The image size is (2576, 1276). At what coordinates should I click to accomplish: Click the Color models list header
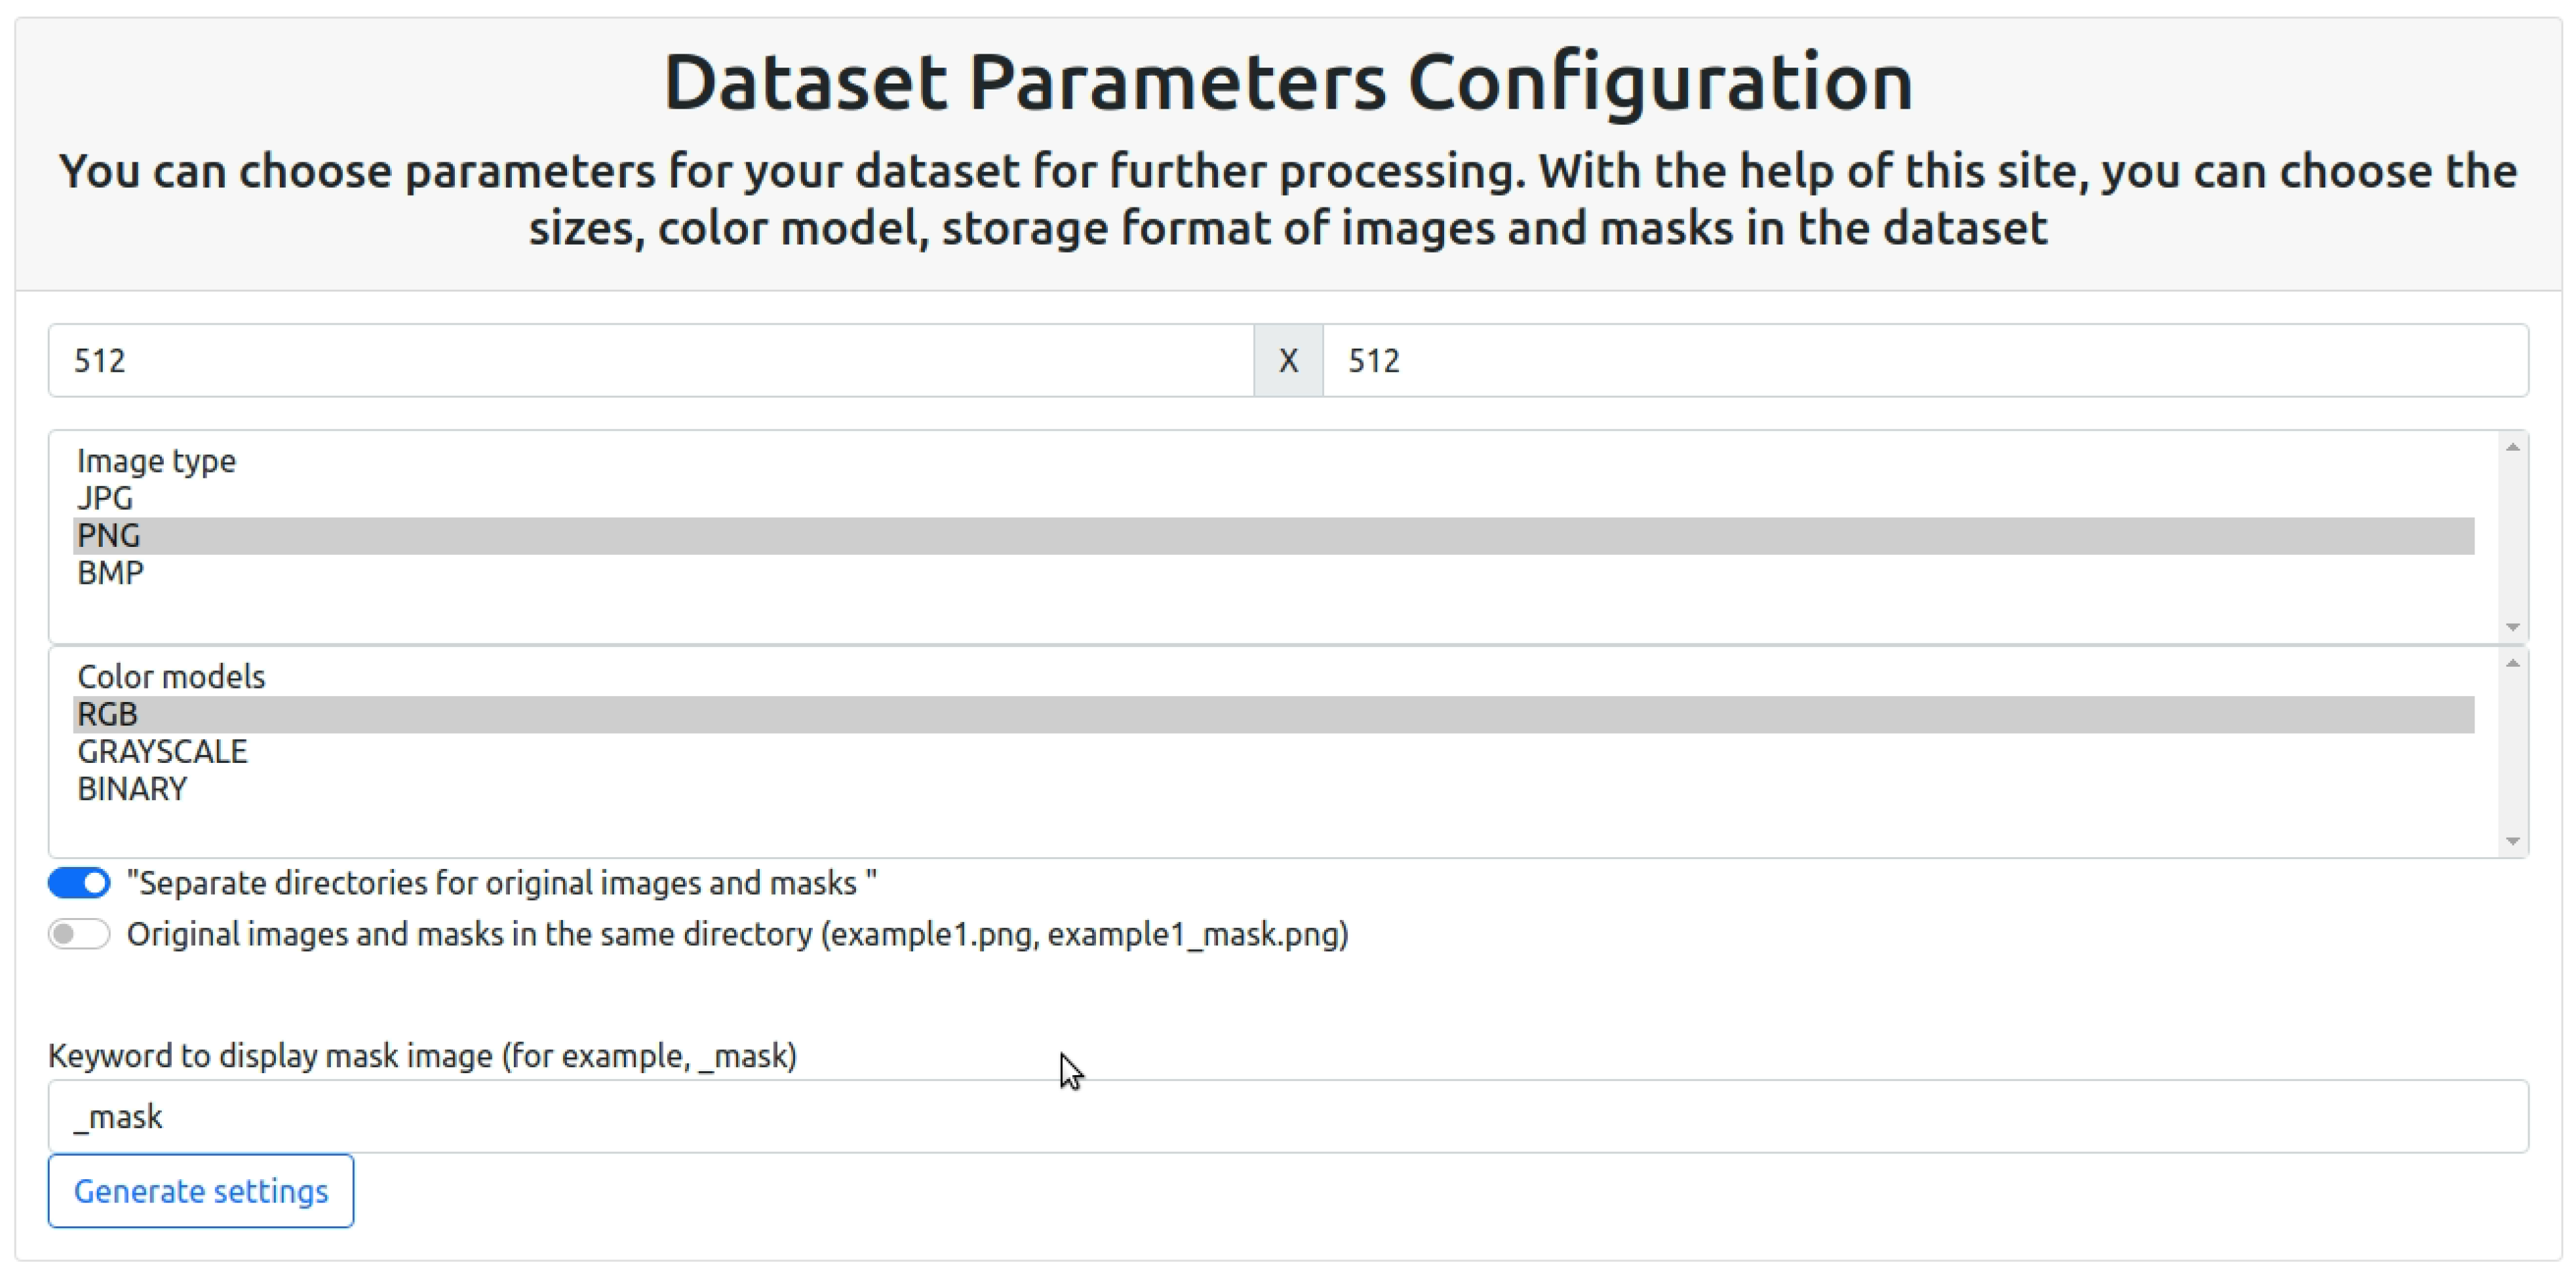coord(171,677)
